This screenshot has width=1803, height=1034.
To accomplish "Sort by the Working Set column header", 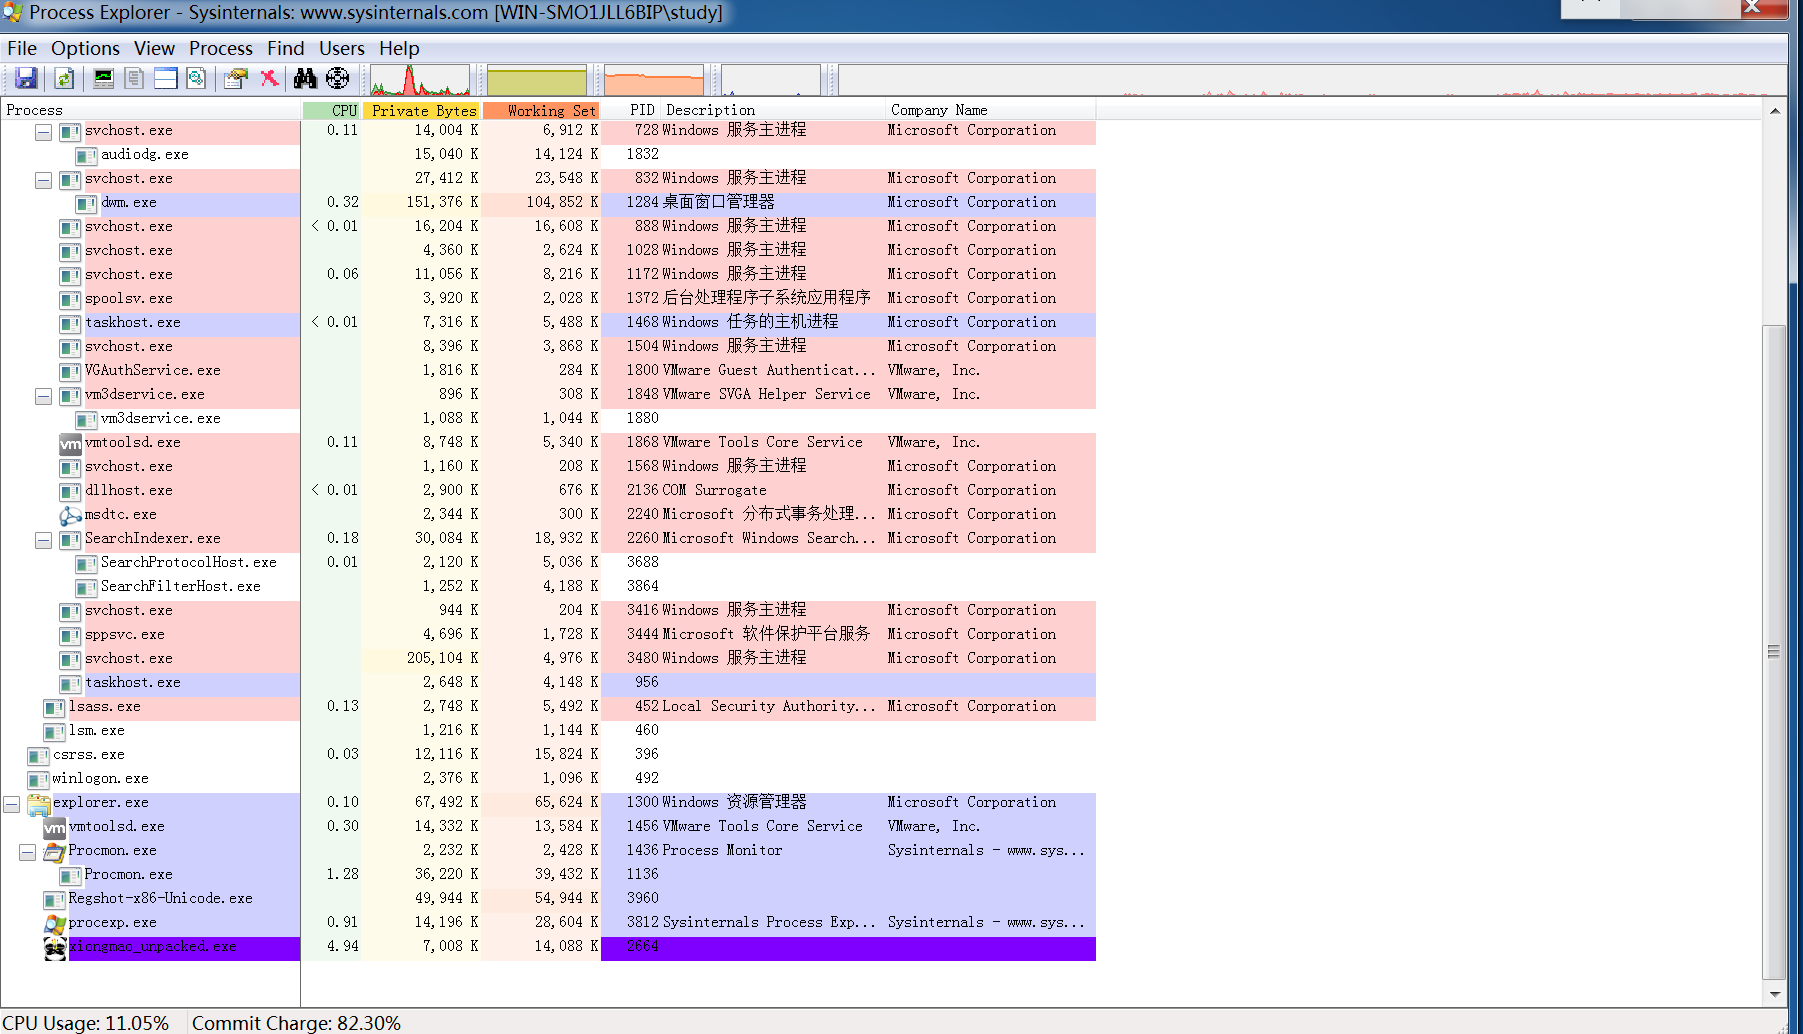I will (x=541, y=110).
